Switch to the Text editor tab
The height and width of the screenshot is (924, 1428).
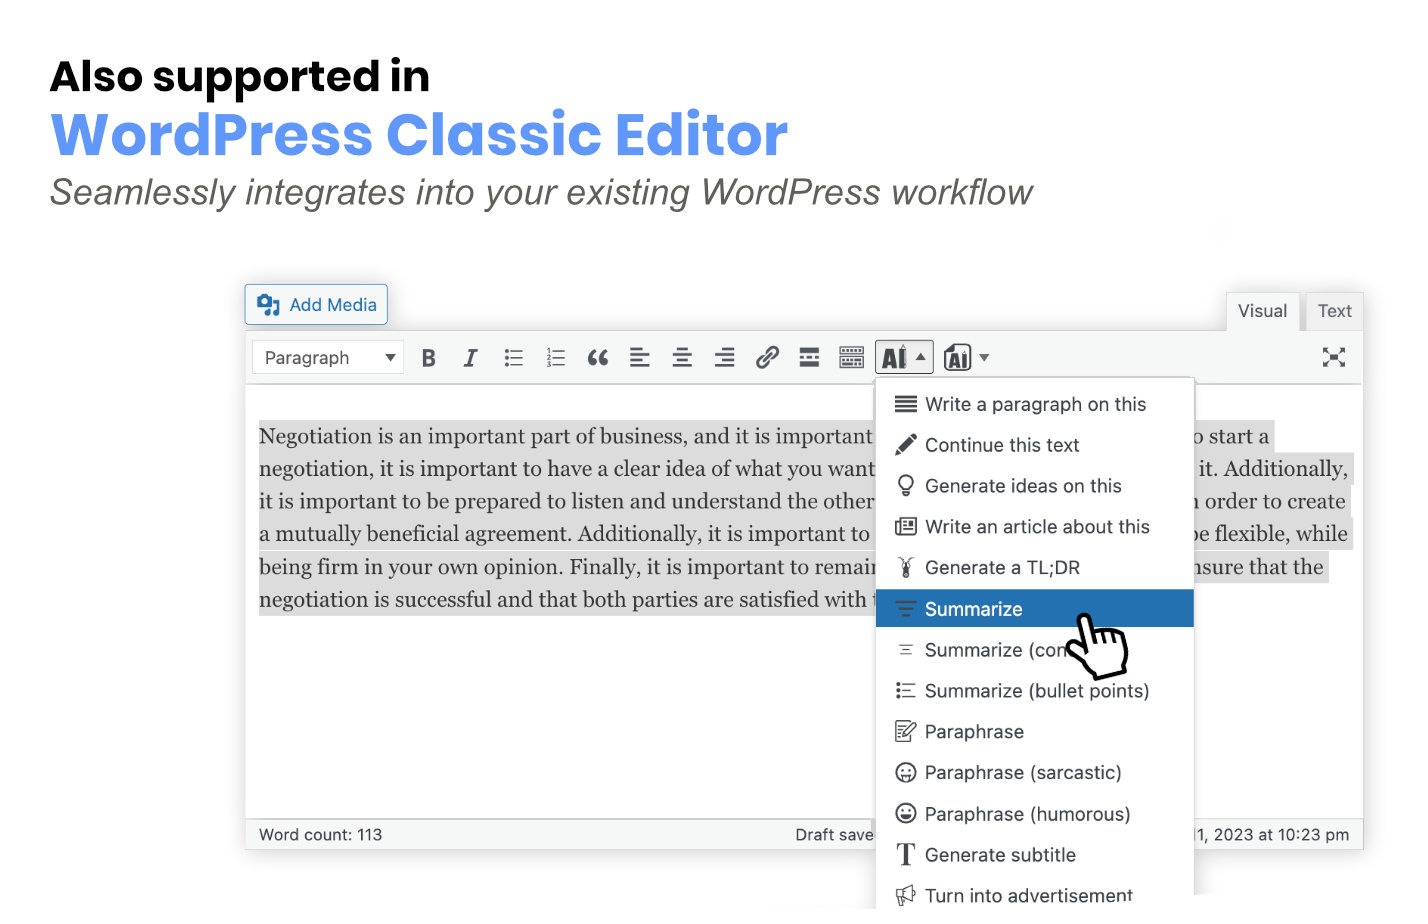click(1334, 311)
